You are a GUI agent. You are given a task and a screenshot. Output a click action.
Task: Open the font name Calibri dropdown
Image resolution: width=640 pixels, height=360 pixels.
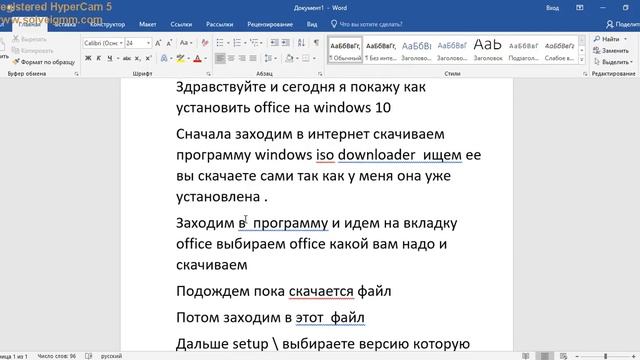click(121, 43)
